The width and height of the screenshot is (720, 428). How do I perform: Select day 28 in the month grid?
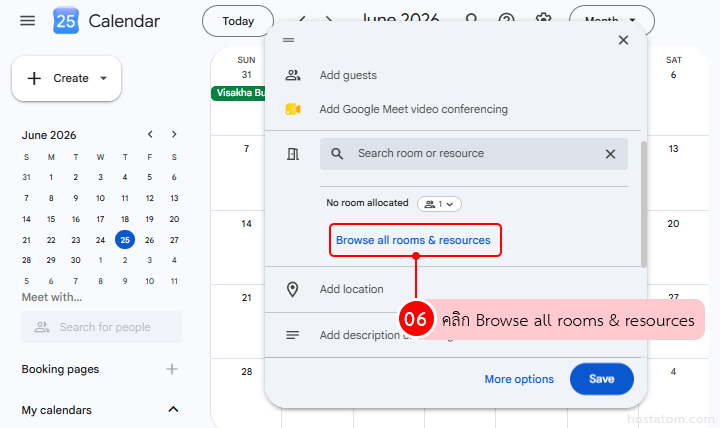247,372
